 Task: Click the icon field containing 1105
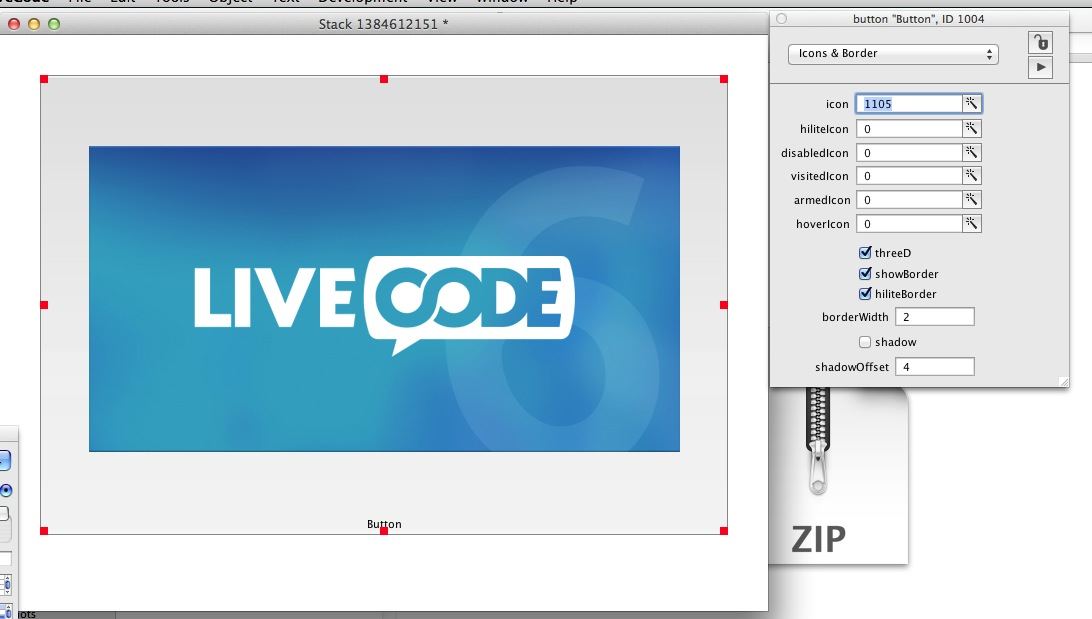(x=910, y=104)
